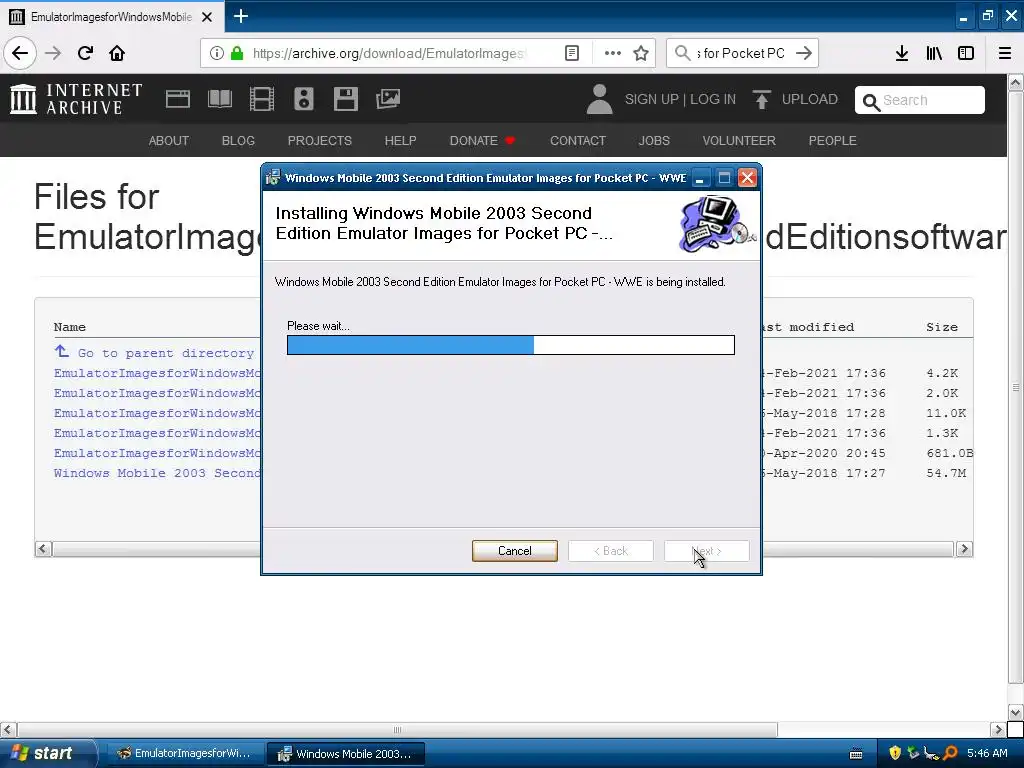Image resolution: width=1024 pixels, height=768 pixels.
Task: Click the address bar URL field
Action: point(388,53)
